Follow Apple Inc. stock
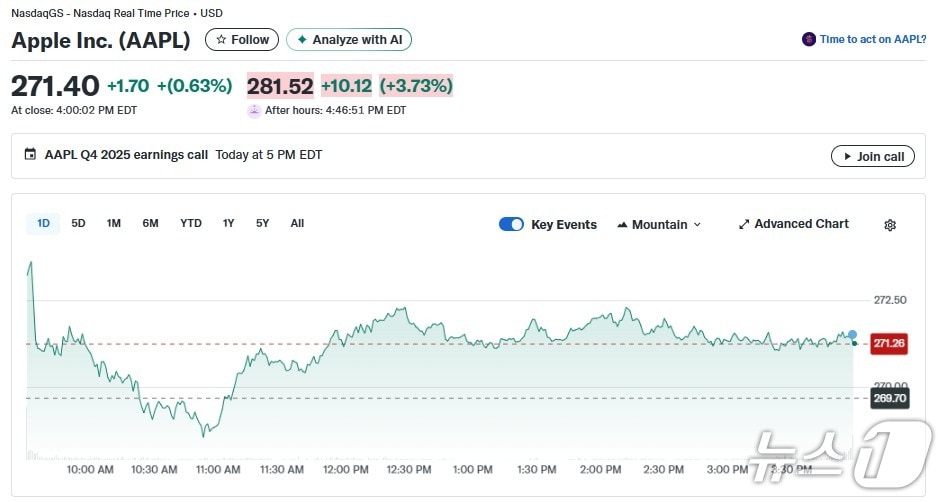 pos(242,40)
